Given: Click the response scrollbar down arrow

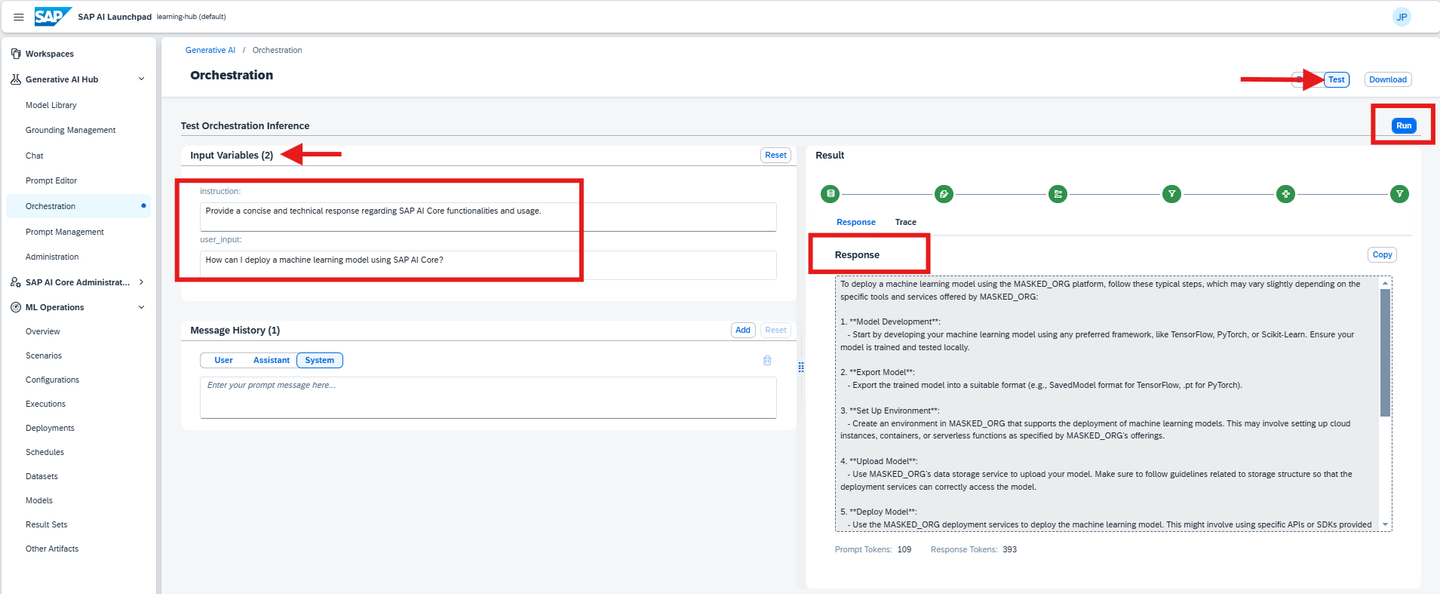Looking at the screenshot, I should [x=1385, y=524].
